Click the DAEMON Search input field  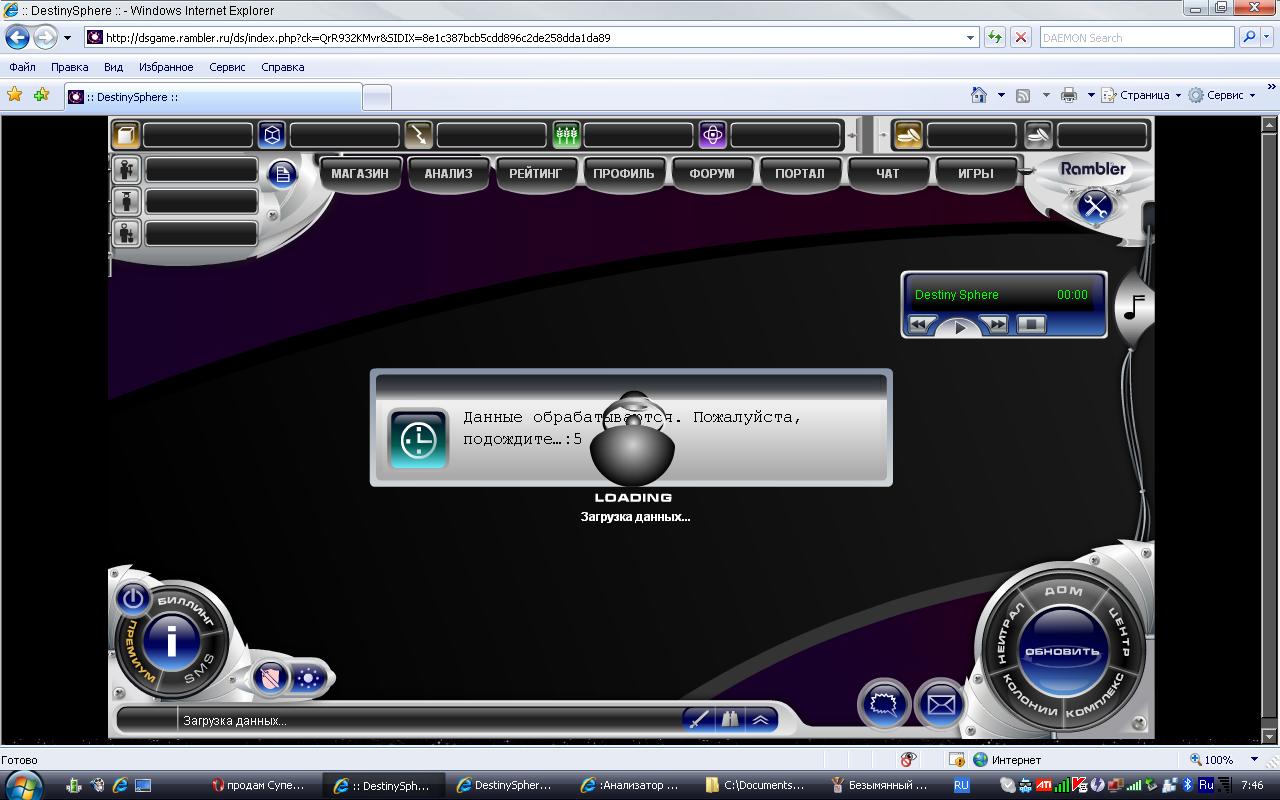pos(1136,38)
